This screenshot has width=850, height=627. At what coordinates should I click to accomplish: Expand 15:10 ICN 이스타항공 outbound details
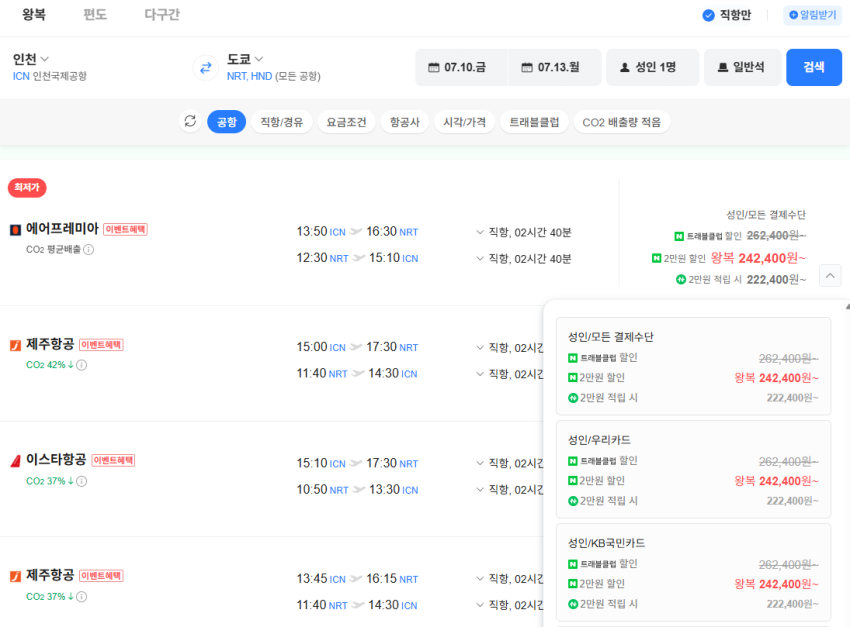(480, 463)
